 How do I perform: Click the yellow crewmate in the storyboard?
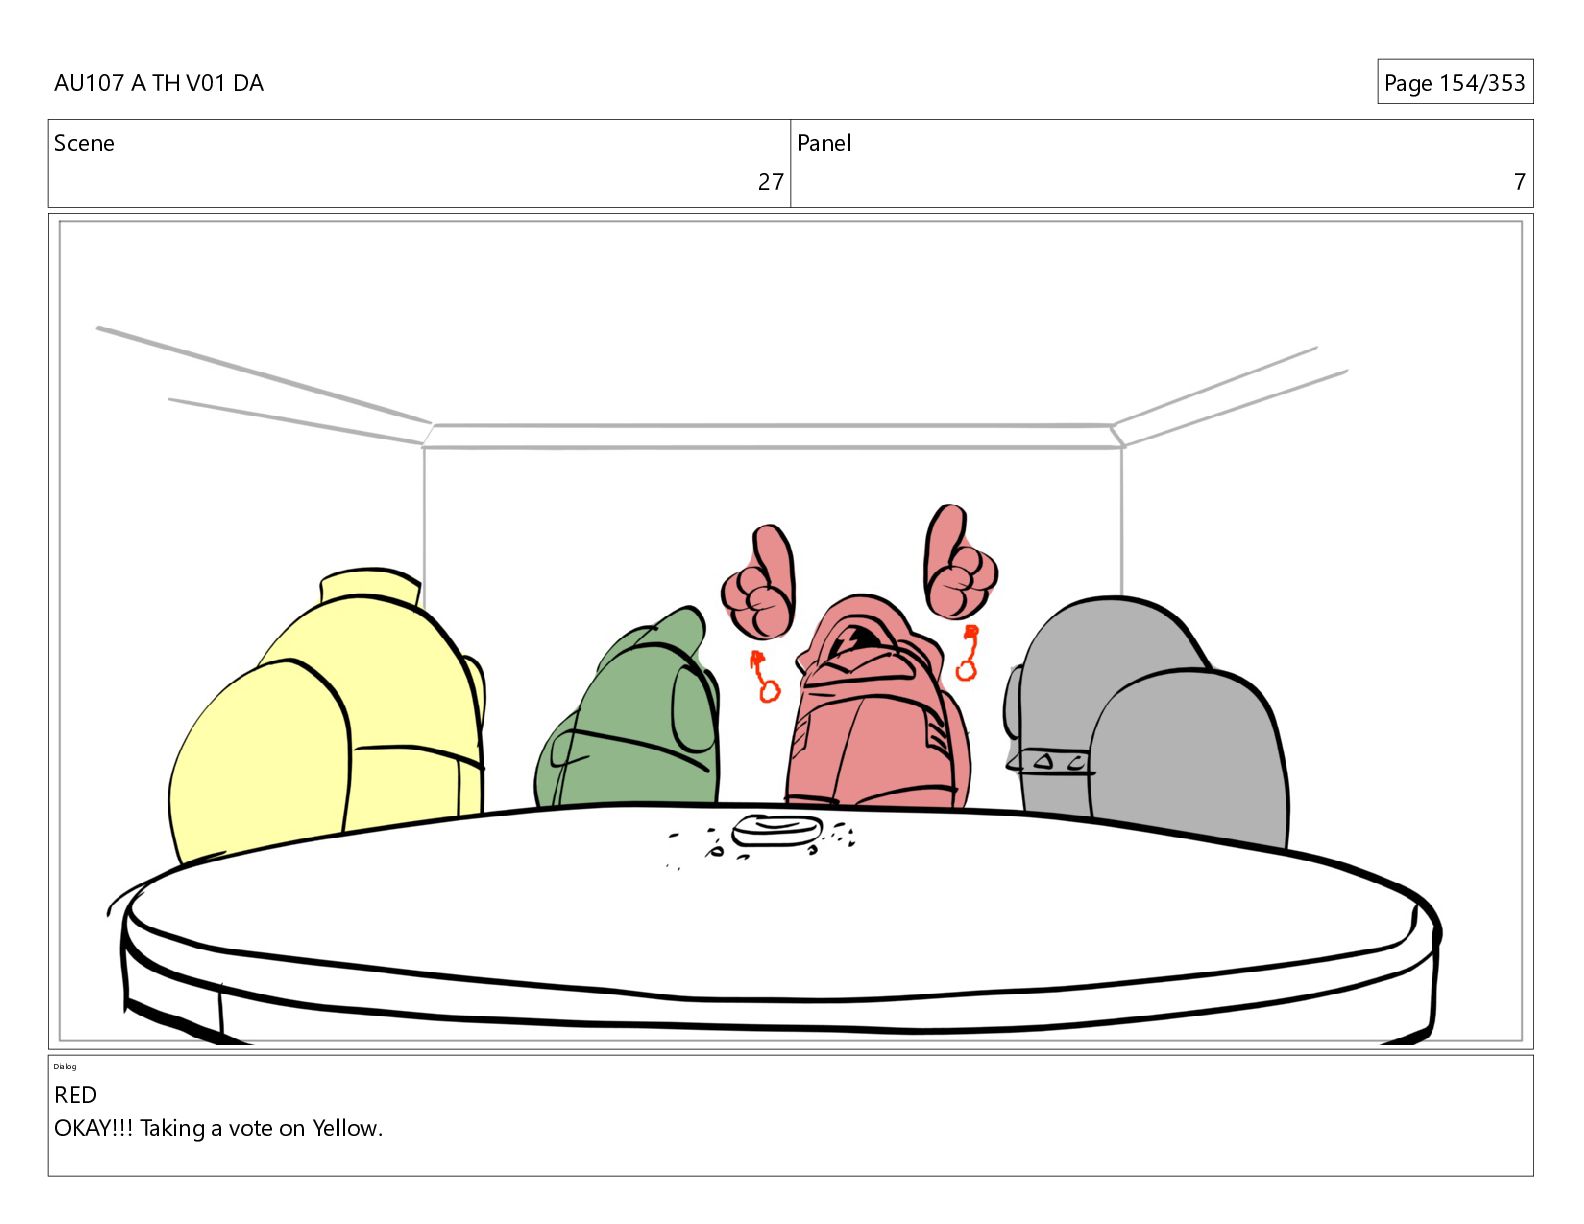pos(325,715)
